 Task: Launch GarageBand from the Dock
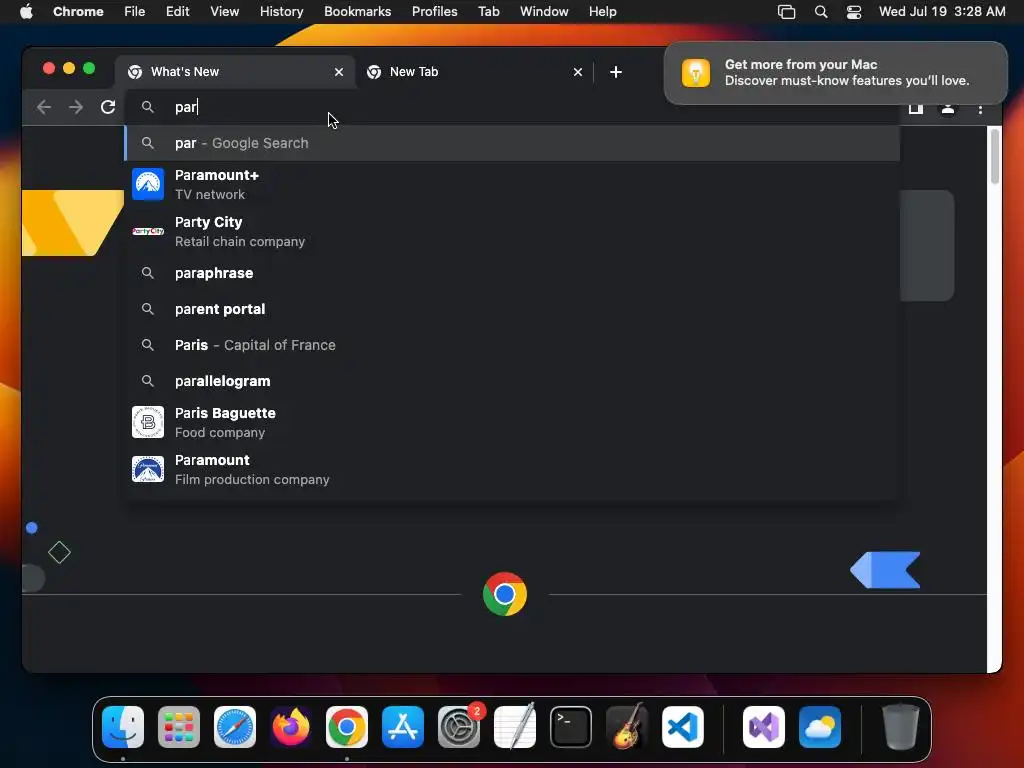point(627,727)
